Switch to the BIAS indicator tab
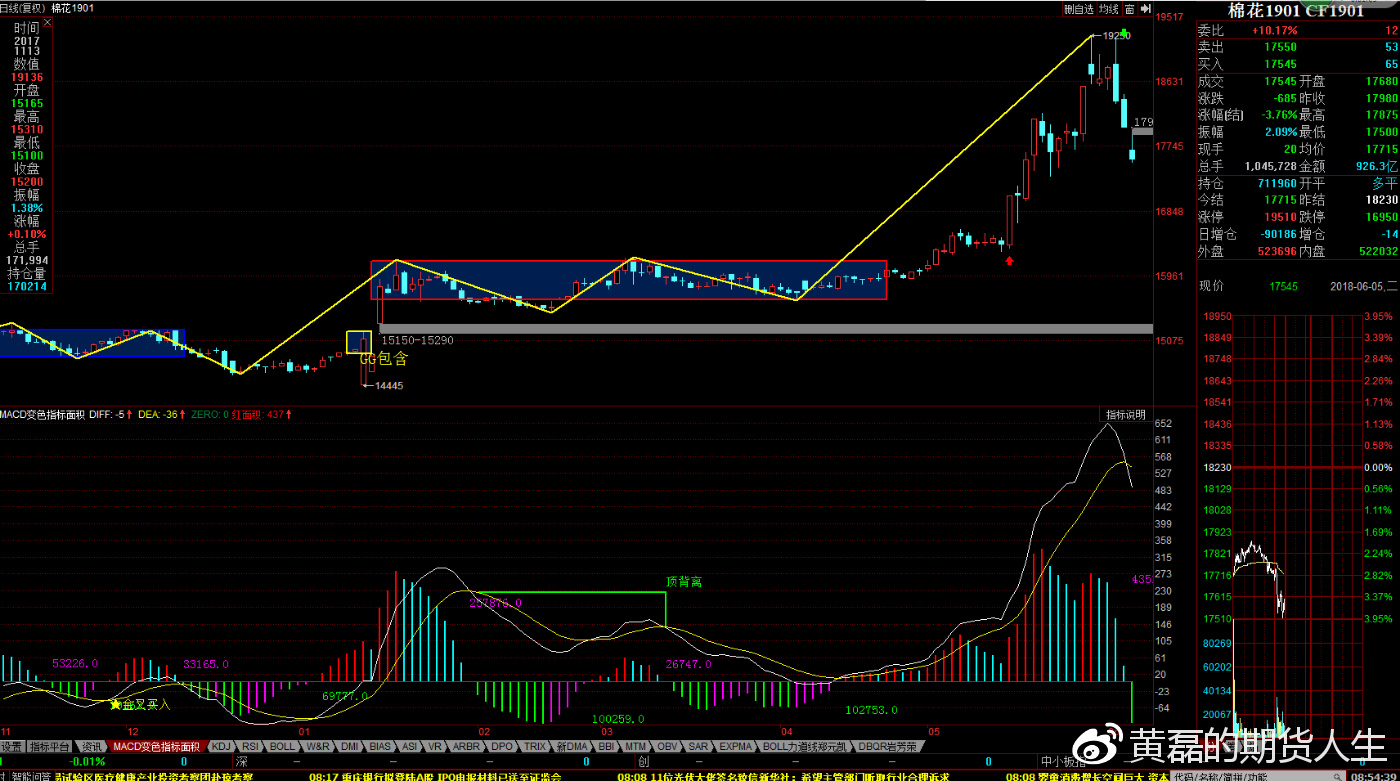1400x781 pixels. tap(380, 747)
